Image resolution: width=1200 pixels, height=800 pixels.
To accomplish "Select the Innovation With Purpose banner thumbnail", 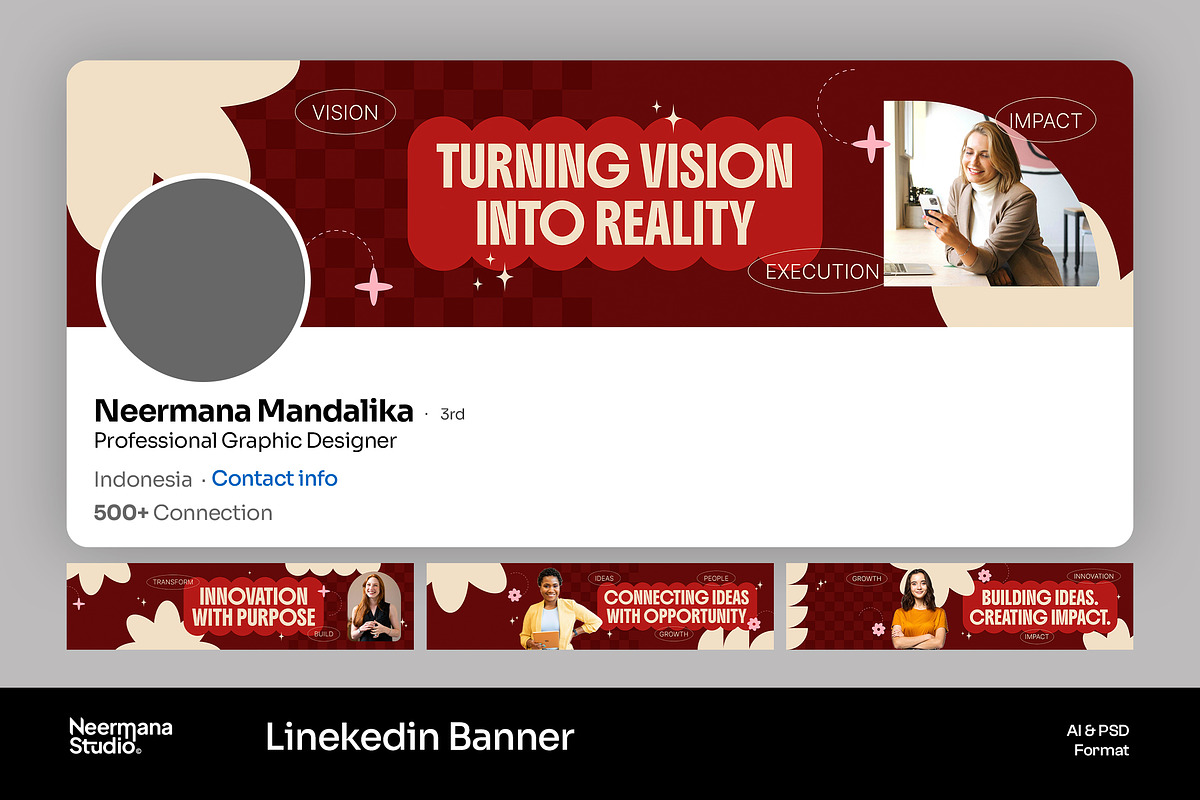I will pyautogui.click(x=240, y=606).
